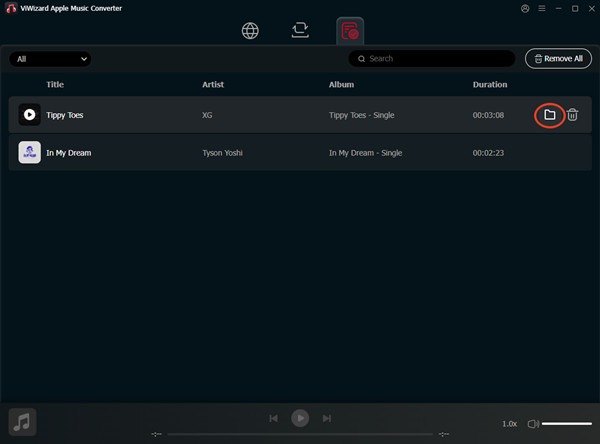The width and height of the screenshot is (600, 444).
Task: Click artist name Tyson Yoshi
Action: [x=222, y=153]
